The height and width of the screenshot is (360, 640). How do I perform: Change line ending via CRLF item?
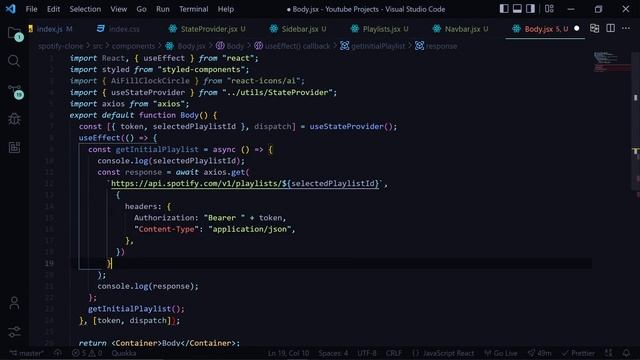[393, 353]
